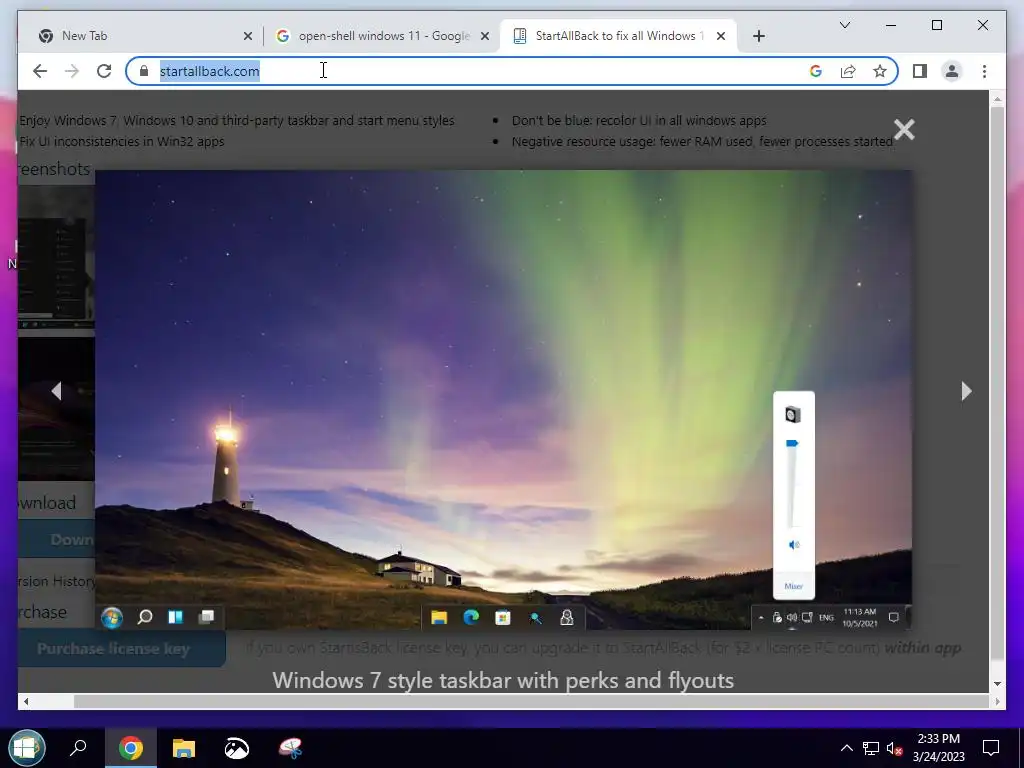
Task: Share this page using share icon
Action: point(848,71)
